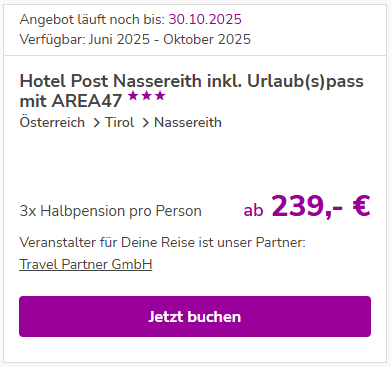Select the Tirol breadcrumb
Viewport: 391px width, 367px height.
(120, 122)
